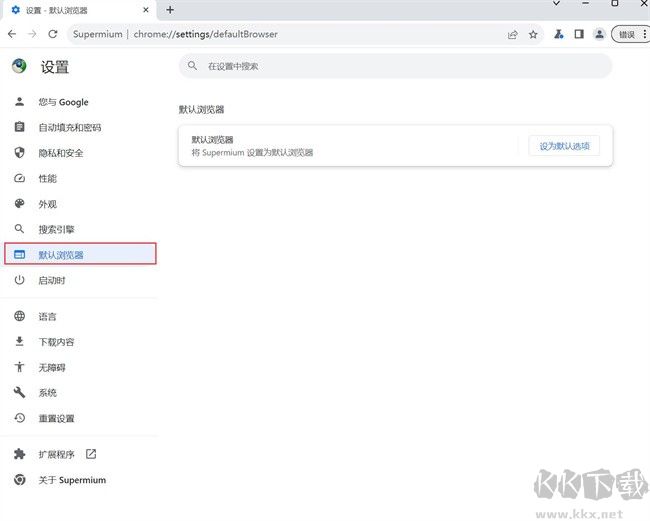Image resolution: width=650 pixels, height=521 pixels.
Task: Open the three-dot browser menu
Action: pyautogui.click(x=645, y=34)
